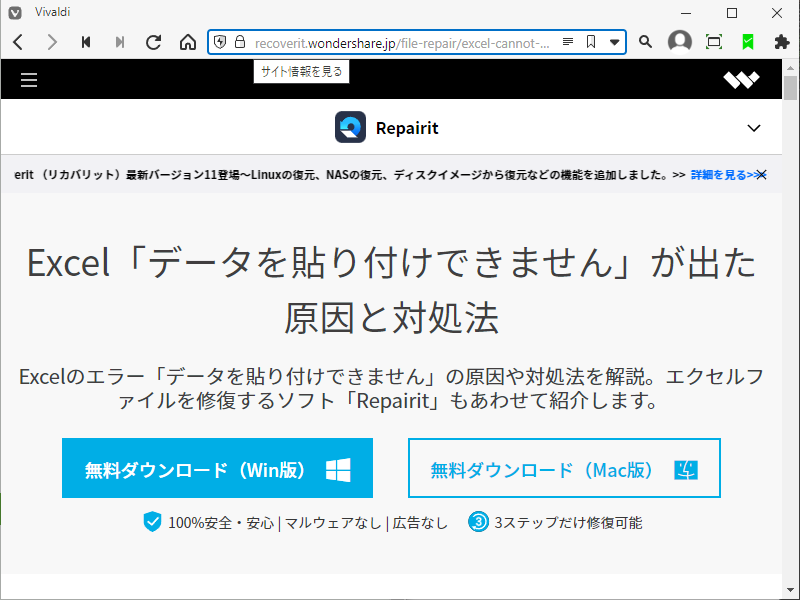Go back with the browser back arrow

[x=18, y=42]
